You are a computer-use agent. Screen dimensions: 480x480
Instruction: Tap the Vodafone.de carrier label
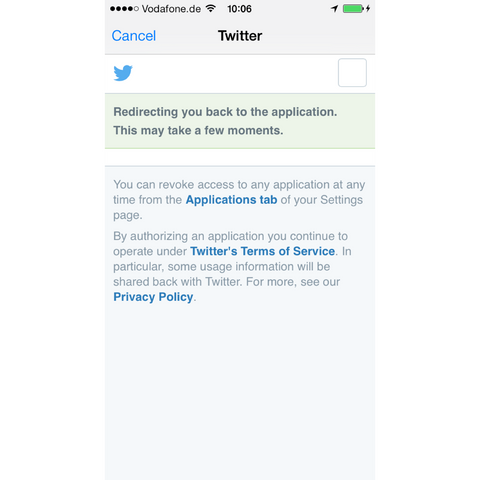(x=171, y=9)
